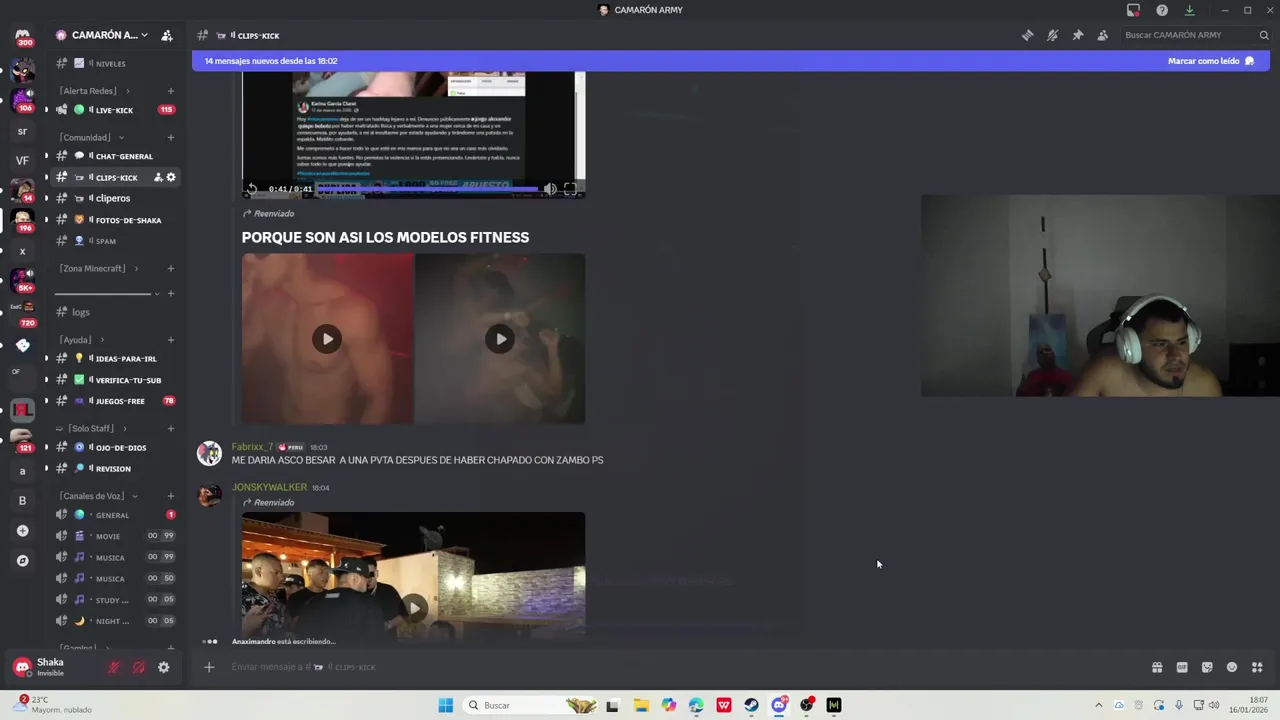
Task: Open the OJO-DE-DIOS channel
Action: pyautogui.click(x=113, y=447)
